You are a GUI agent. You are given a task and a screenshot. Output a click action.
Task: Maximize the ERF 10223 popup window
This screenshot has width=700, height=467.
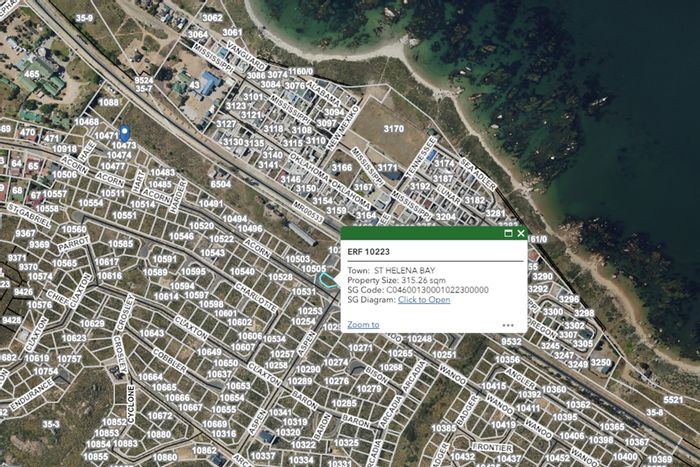coord(508,233)
